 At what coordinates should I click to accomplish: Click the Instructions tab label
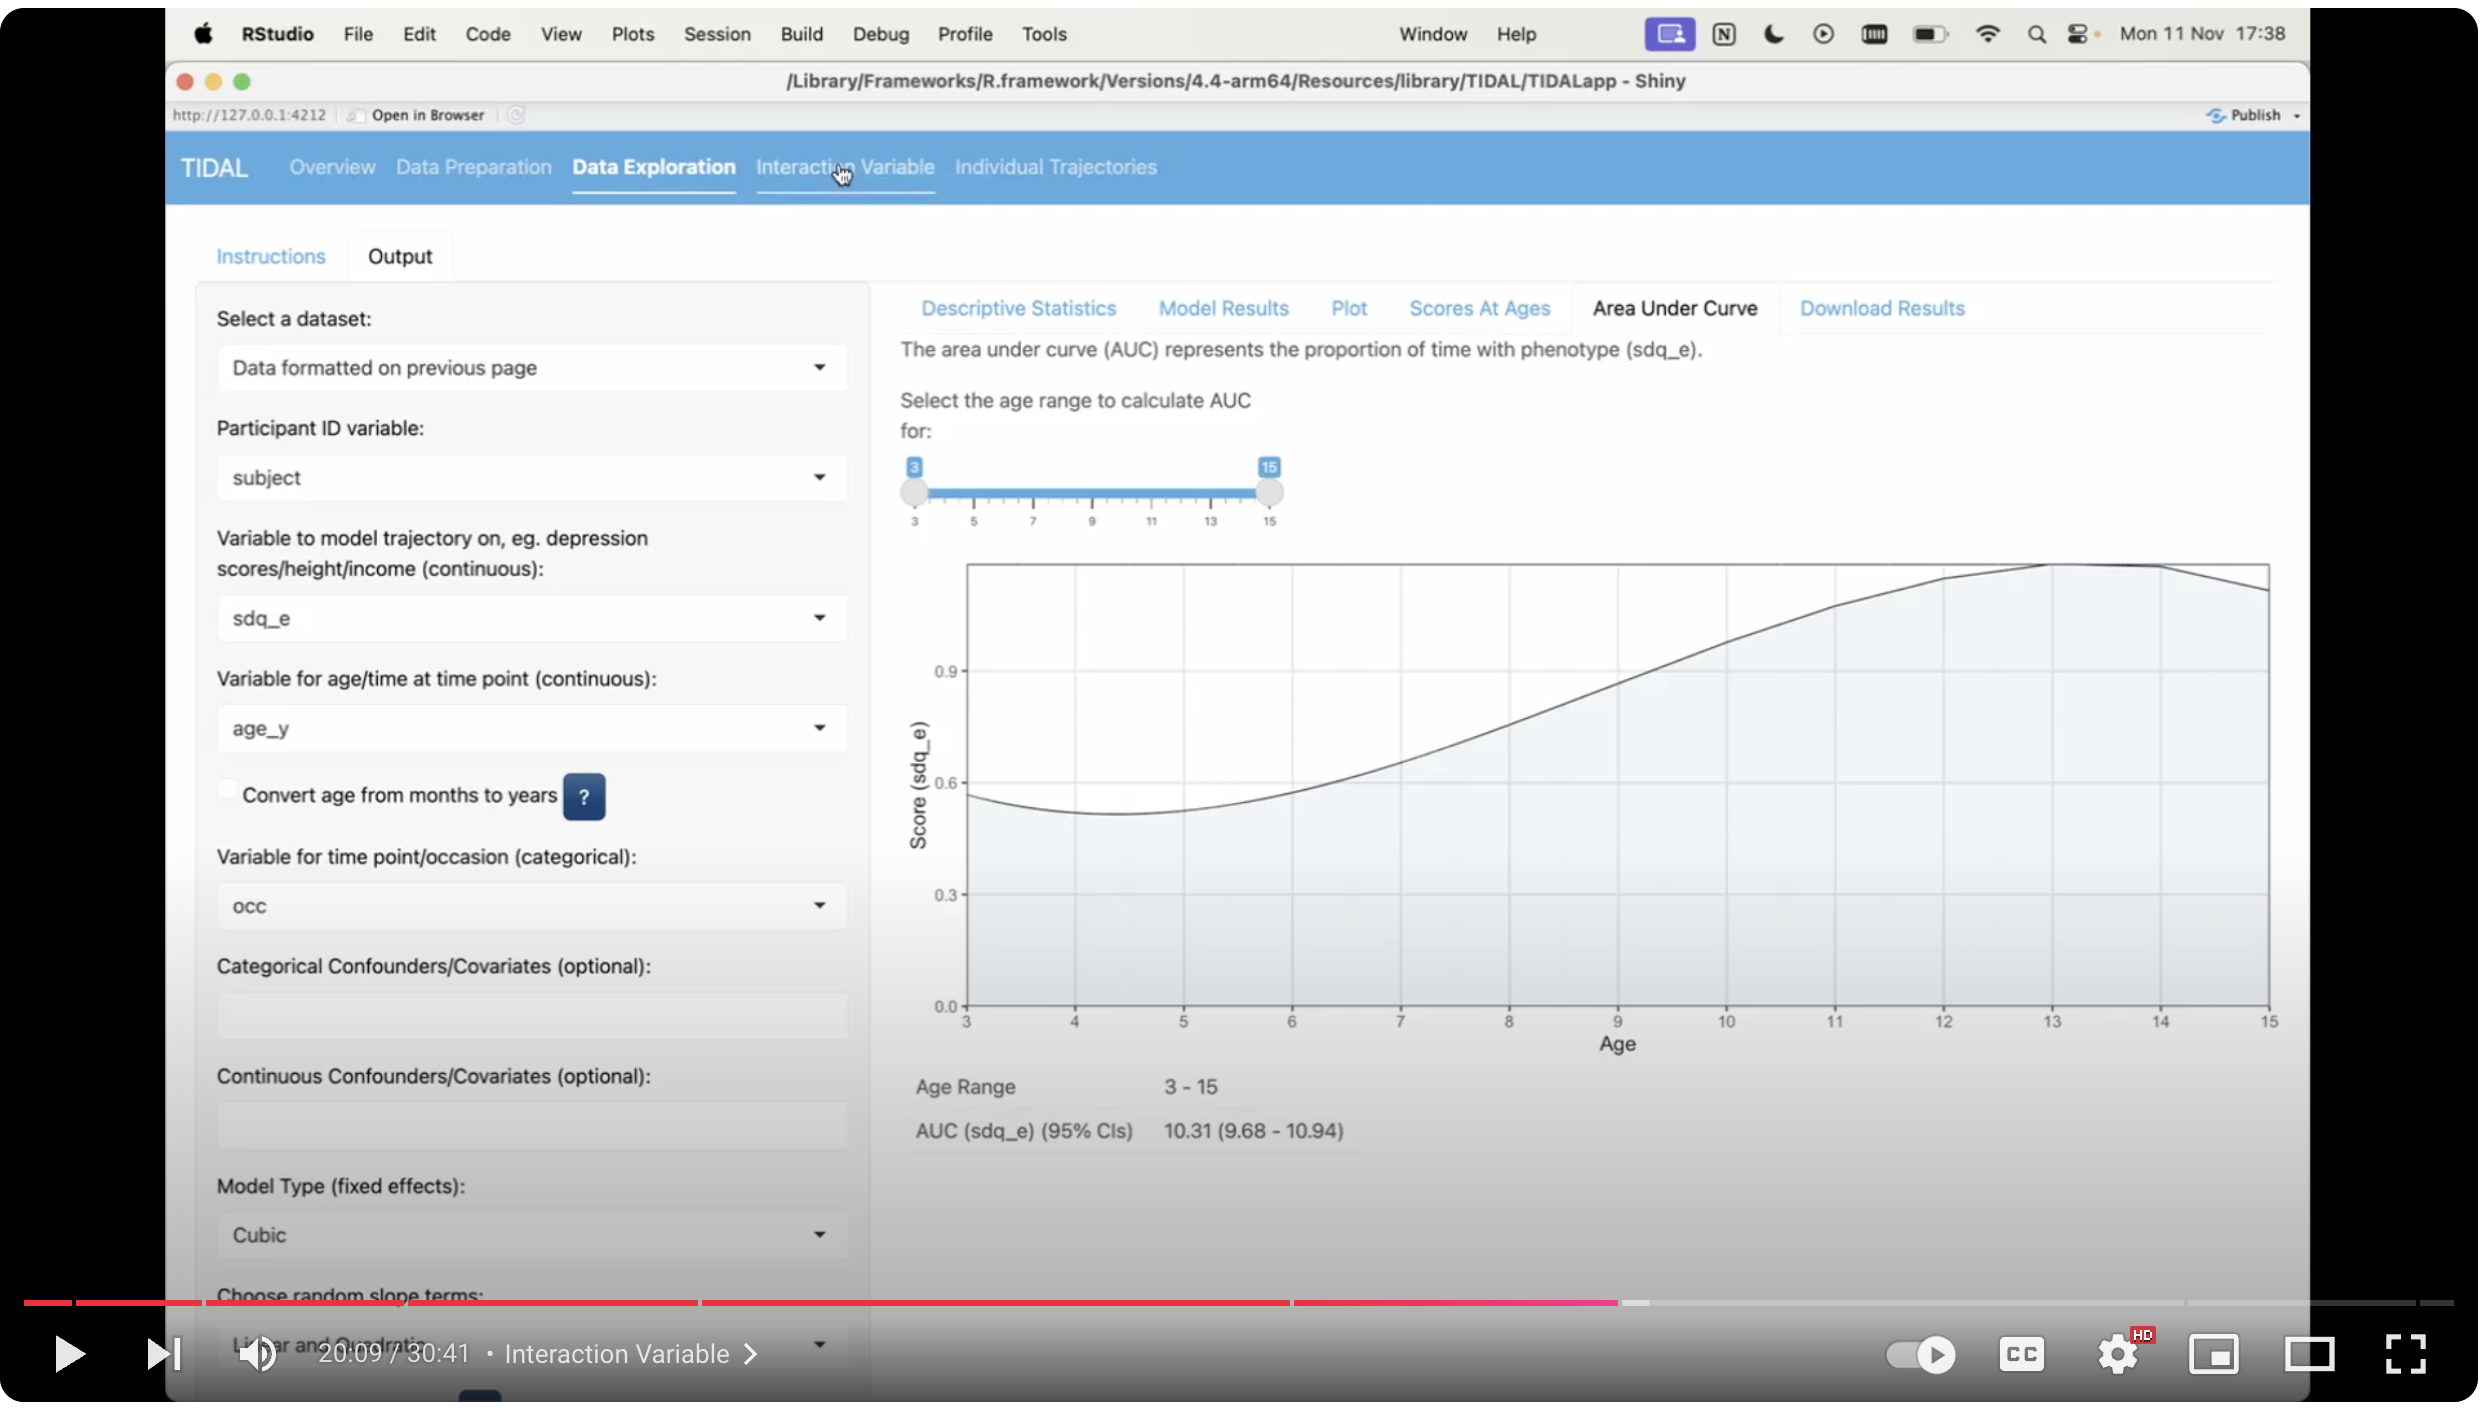coord(270,256)
